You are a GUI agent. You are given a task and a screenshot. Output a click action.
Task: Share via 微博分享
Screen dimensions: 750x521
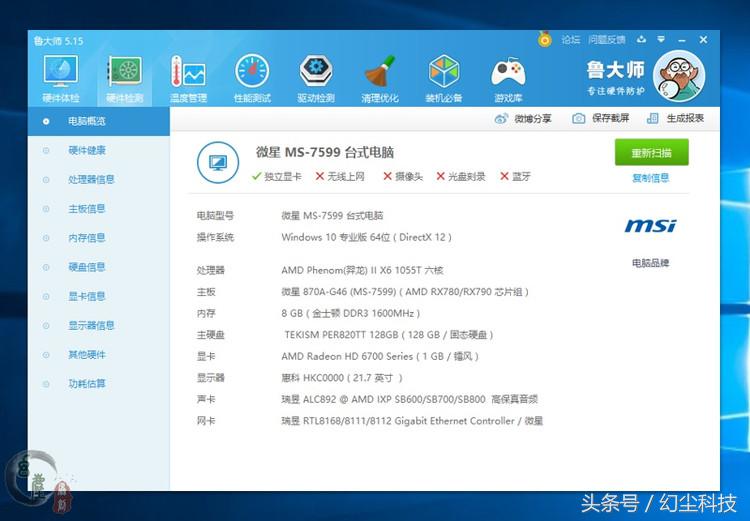click(523, 118)
